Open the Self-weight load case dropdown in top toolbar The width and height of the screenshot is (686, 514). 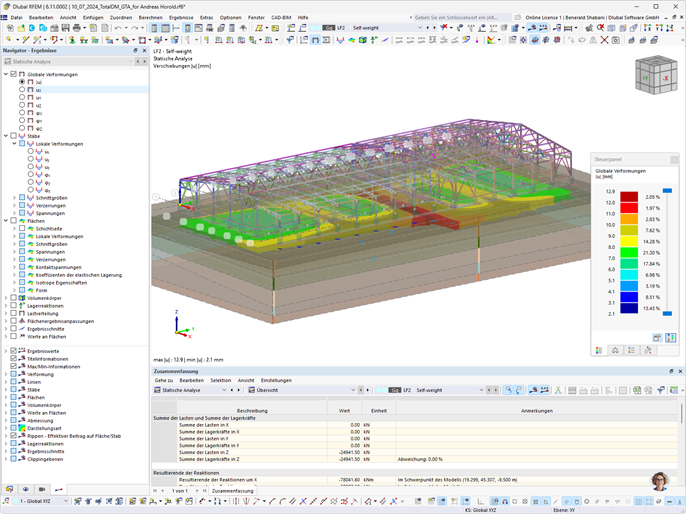click(420, 28)
